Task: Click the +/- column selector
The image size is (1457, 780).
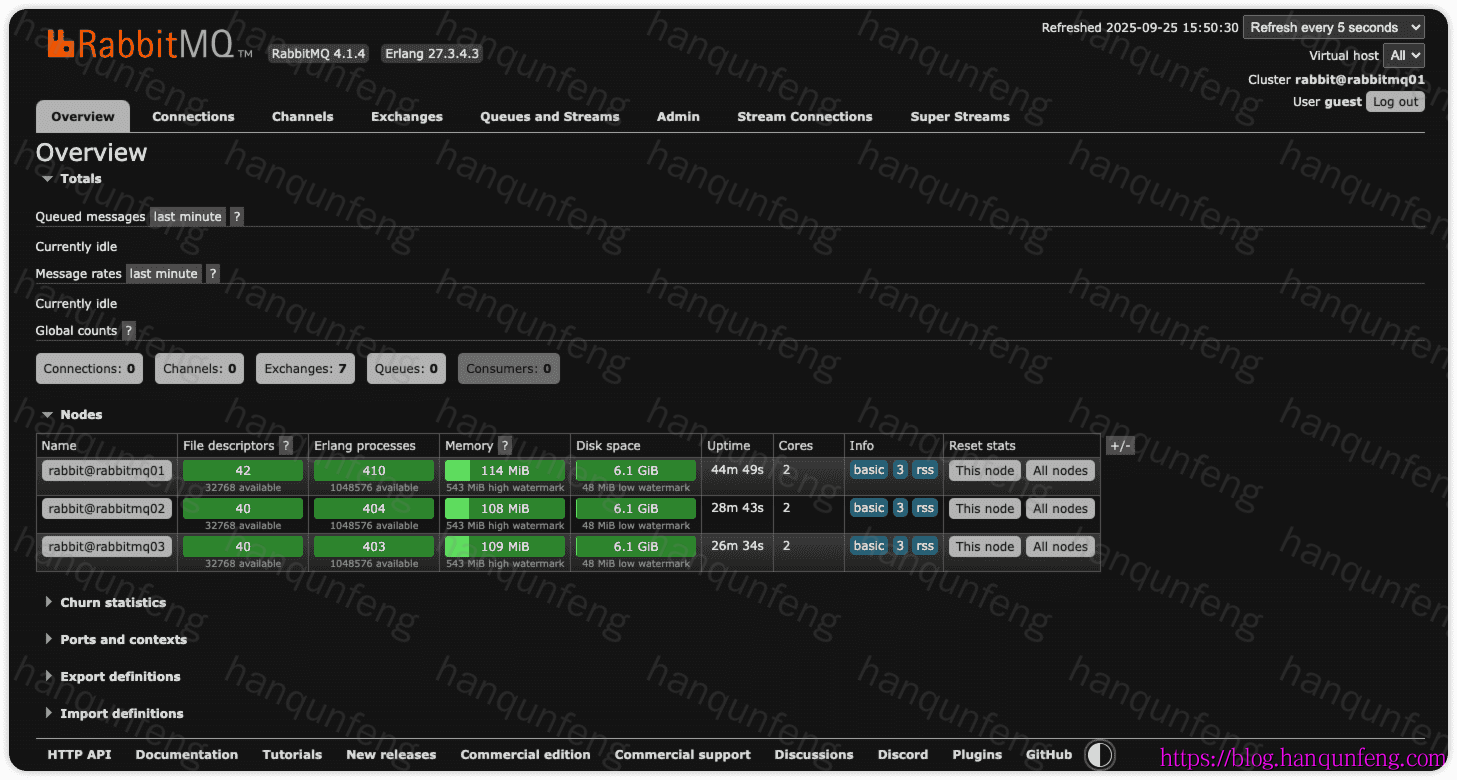Action: coord(1120,446)
